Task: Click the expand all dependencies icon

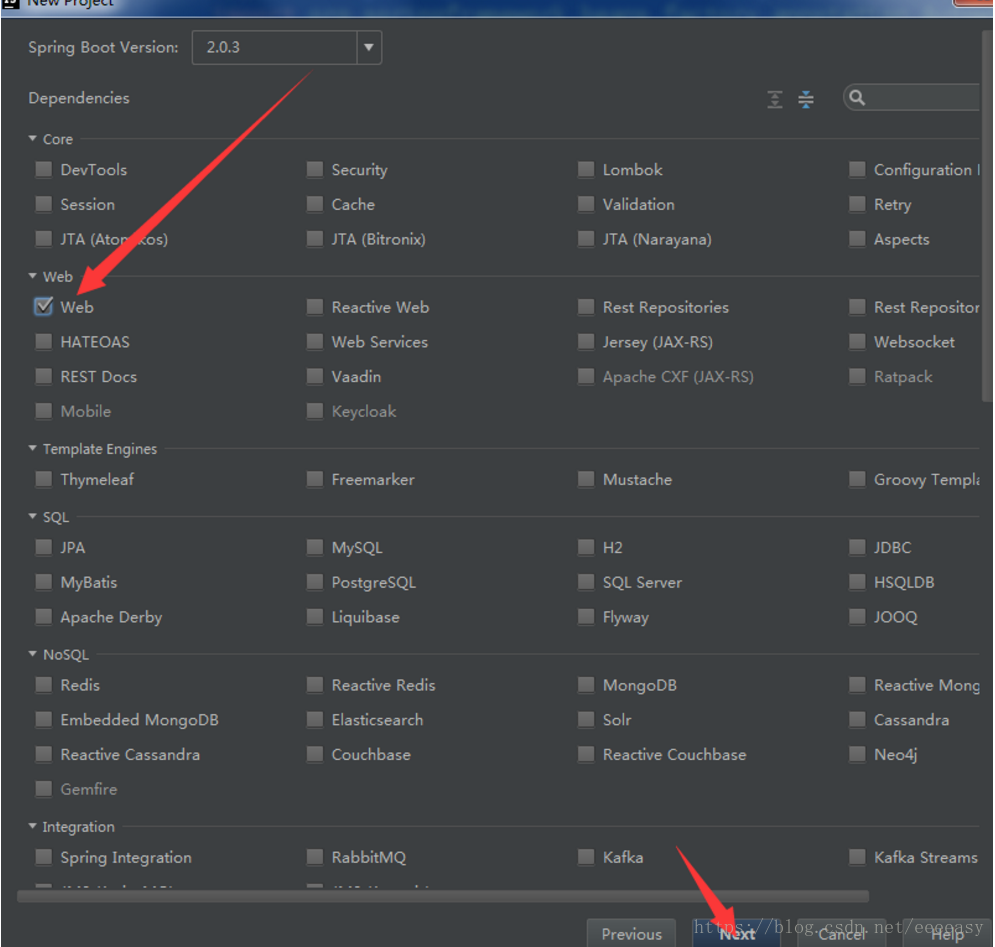Action: coord(775,99)
